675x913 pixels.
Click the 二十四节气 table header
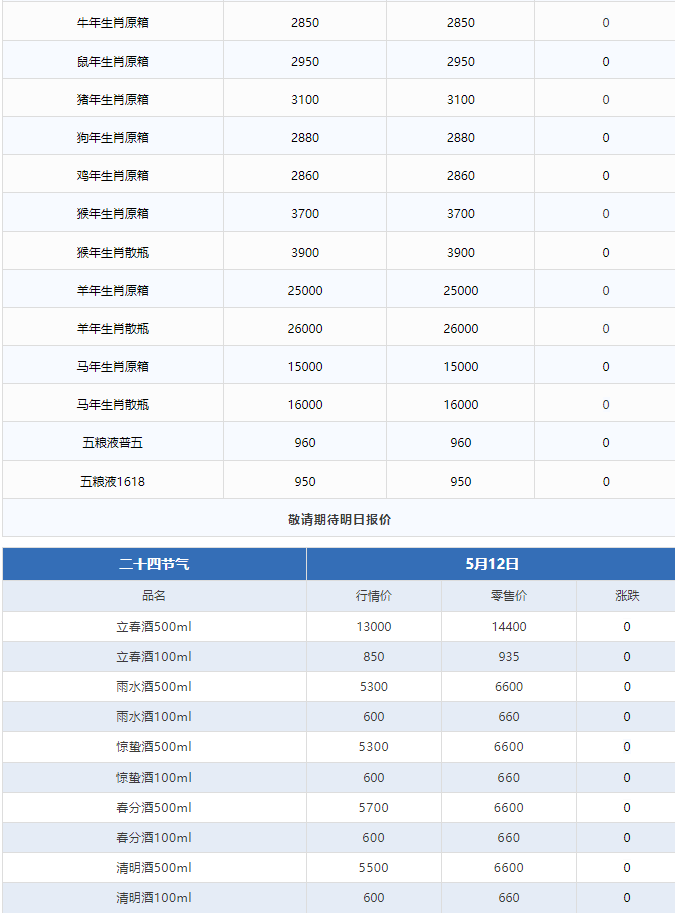click(154, 564)
